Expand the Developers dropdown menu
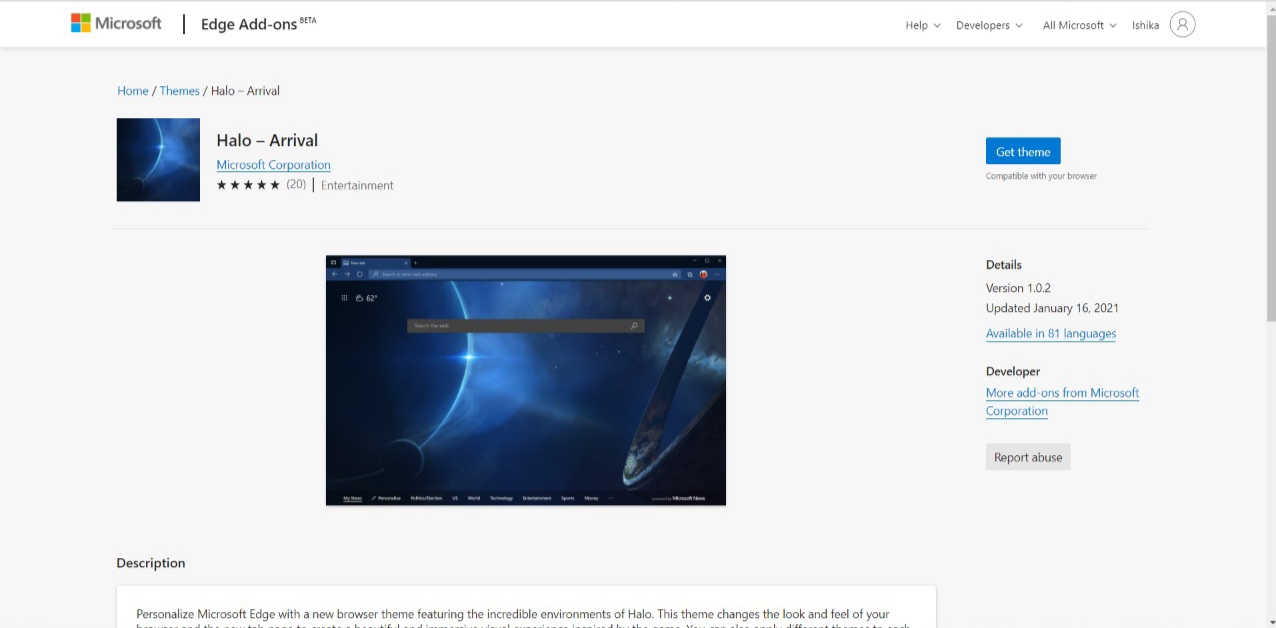This screenshot has width=1276, height=628. pyautogui.click(x=989, y=25)
